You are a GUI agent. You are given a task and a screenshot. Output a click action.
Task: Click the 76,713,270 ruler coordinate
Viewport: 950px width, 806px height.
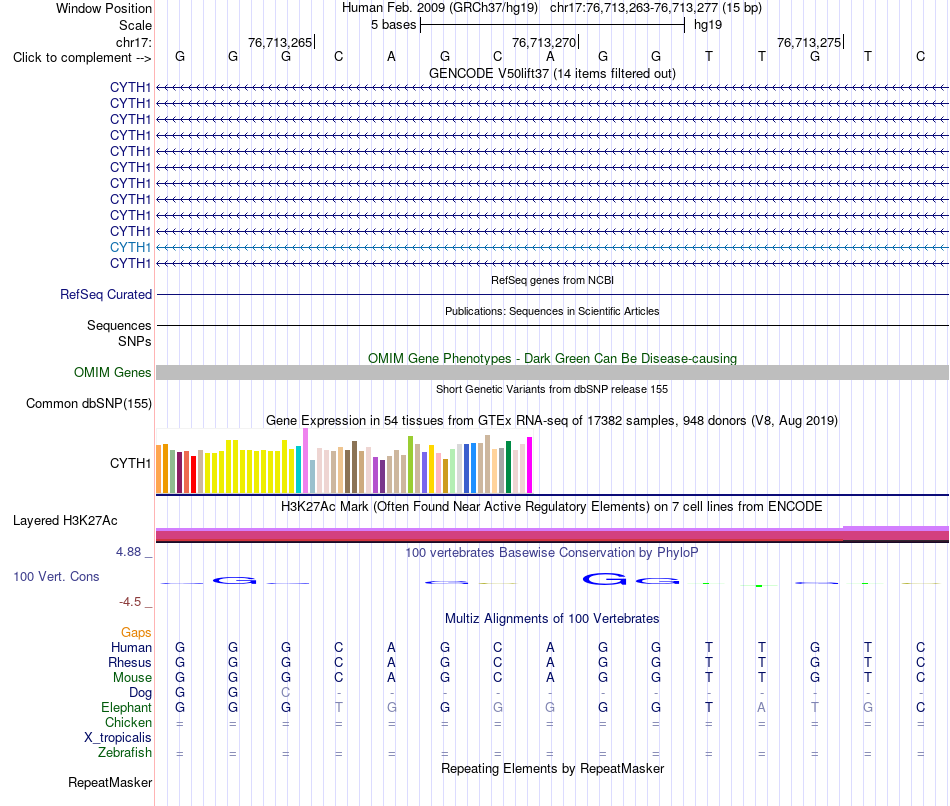click(x=544, y=42)
